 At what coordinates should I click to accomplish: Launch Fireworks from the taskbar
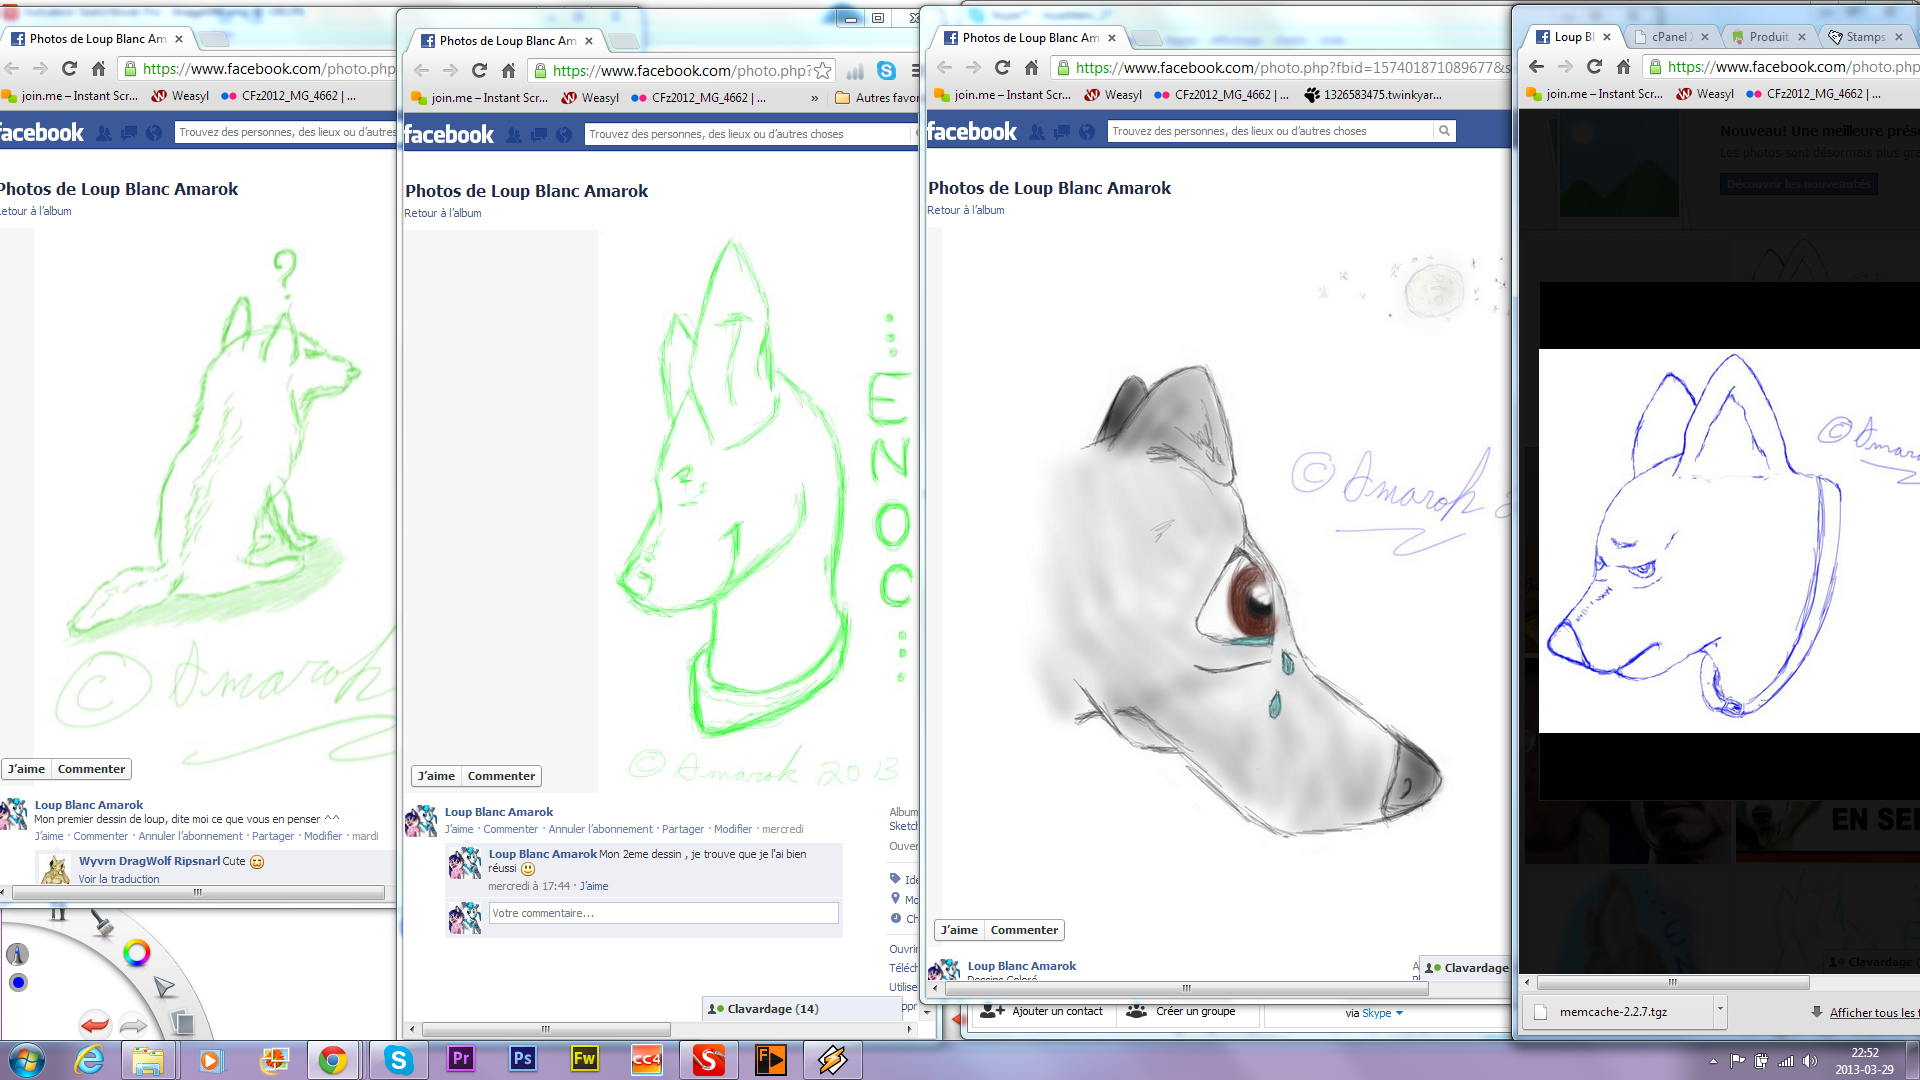[x=584, y=1059]
